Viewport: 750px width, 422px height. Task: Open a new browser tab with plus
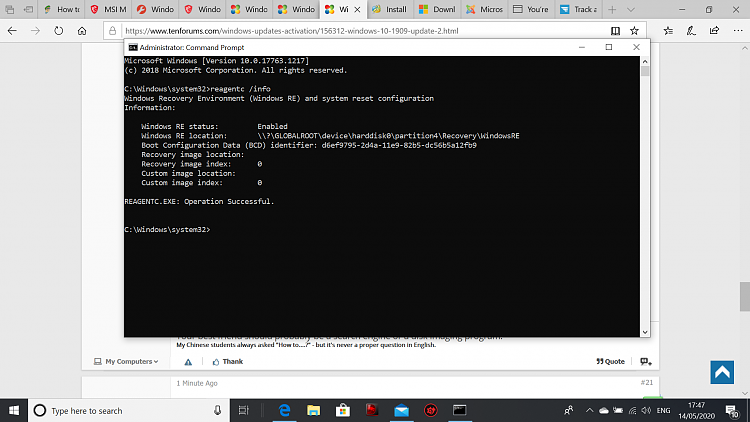pos(612,9)
